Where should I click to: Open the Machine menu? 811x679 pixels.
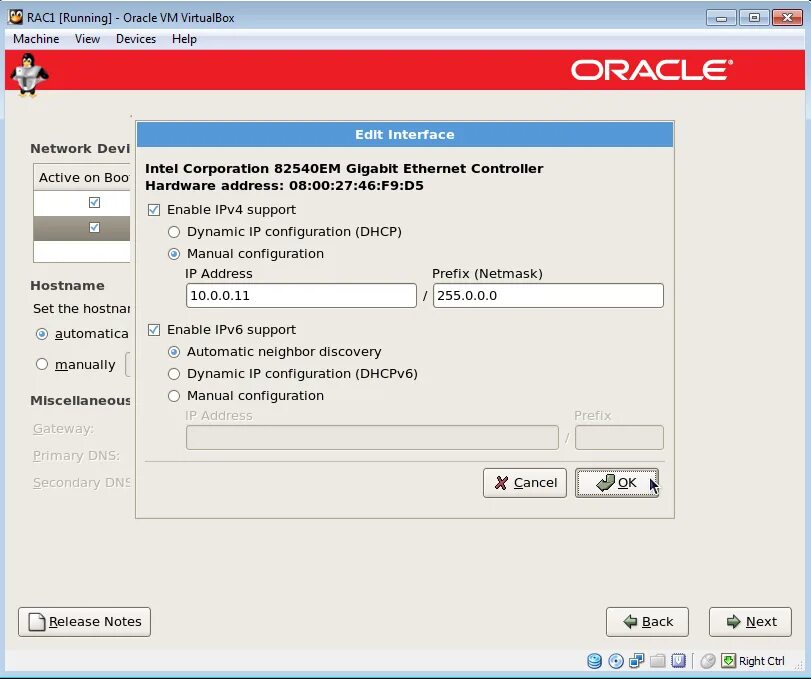tap(36, 39)
